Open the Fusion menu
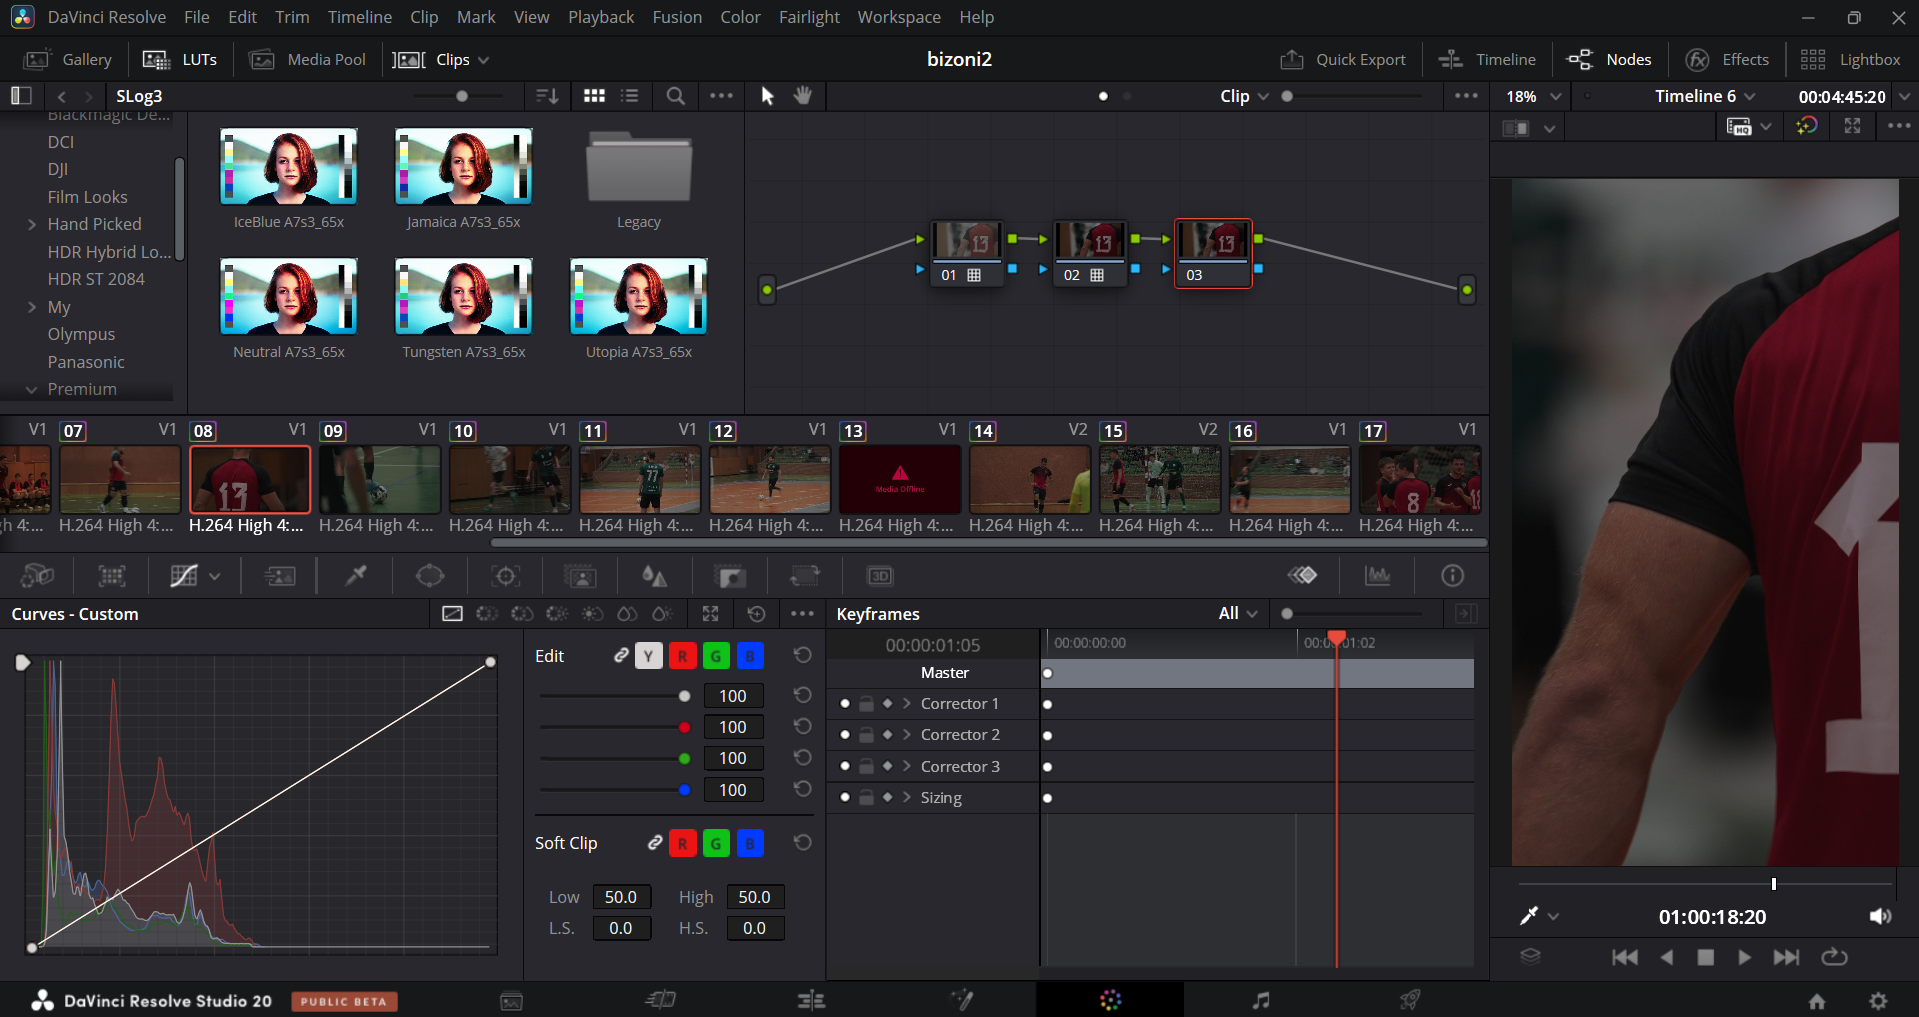 pos(677,17)
